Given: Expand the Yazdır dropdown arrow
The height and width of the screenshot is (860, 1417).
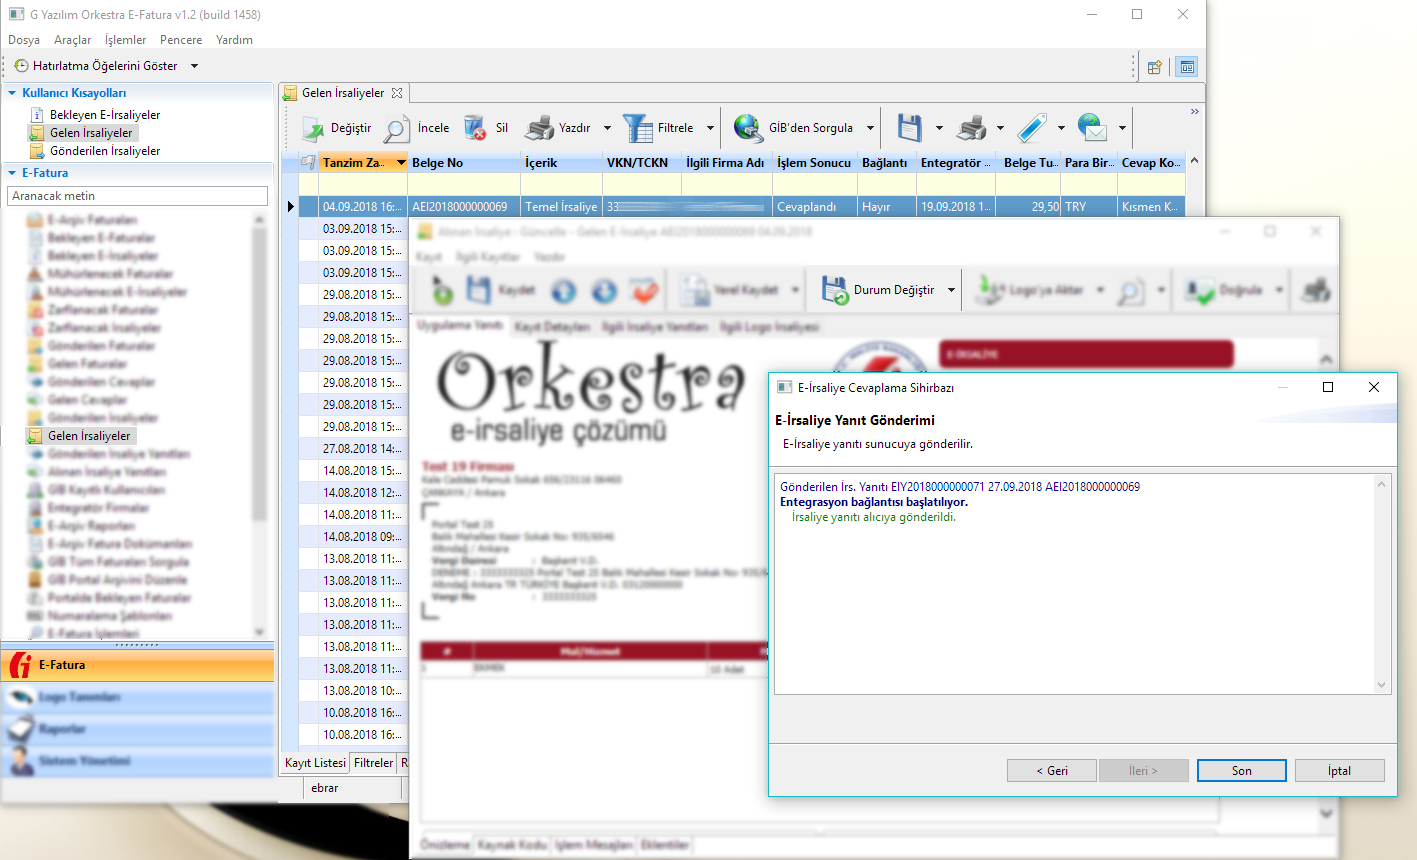Looking at the screenshot, I should 607,128.
